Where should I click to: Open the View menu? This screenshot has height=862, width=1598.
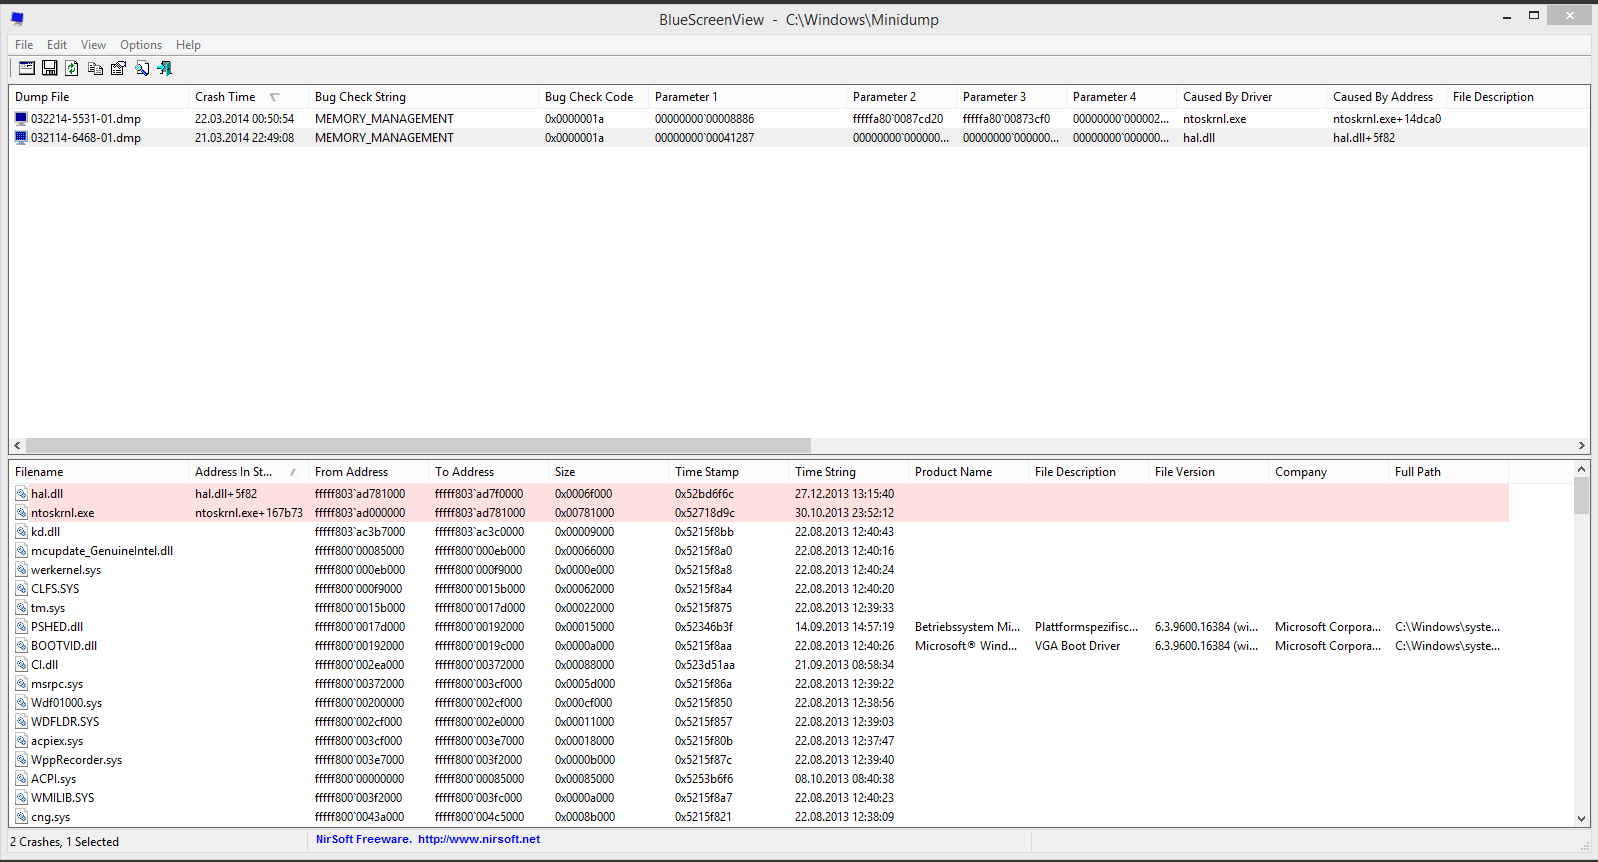click(x=93, y=45)
